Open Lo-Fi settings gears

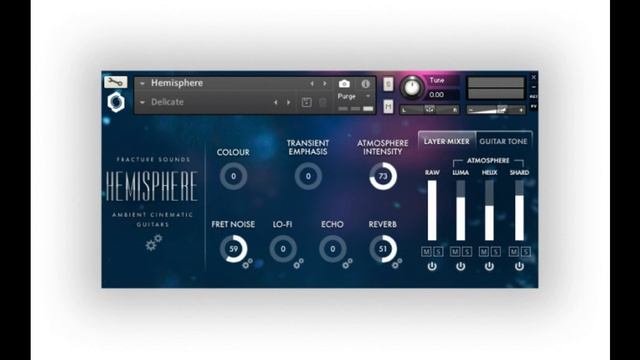298,263
